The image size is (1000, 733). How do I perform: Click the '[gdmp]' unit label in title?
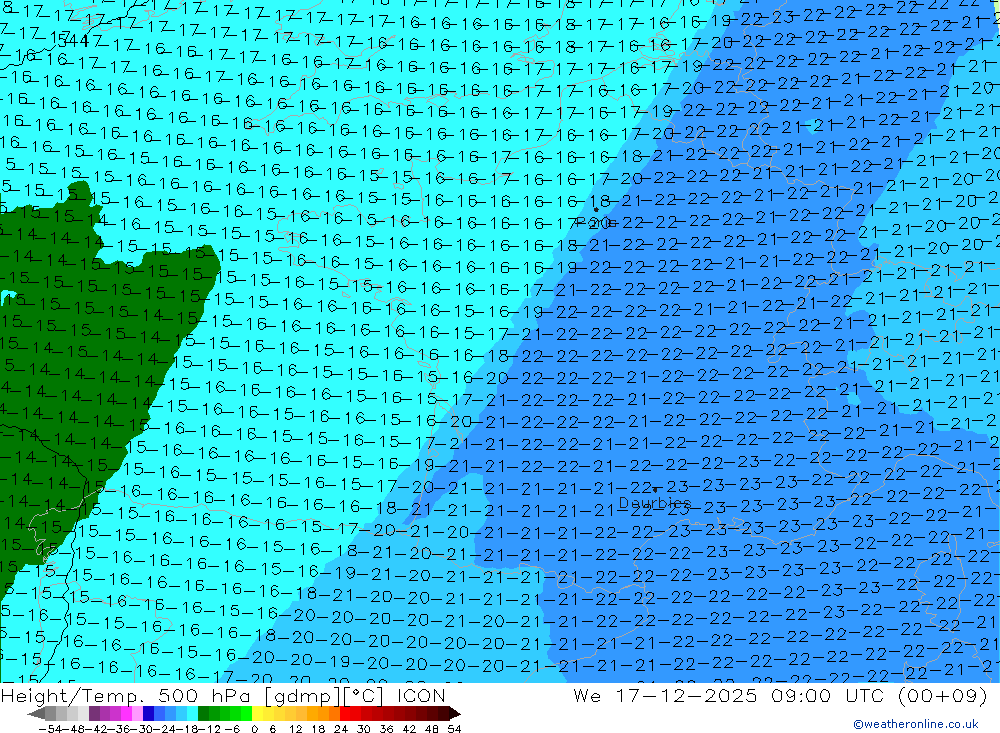coord(302,695)
